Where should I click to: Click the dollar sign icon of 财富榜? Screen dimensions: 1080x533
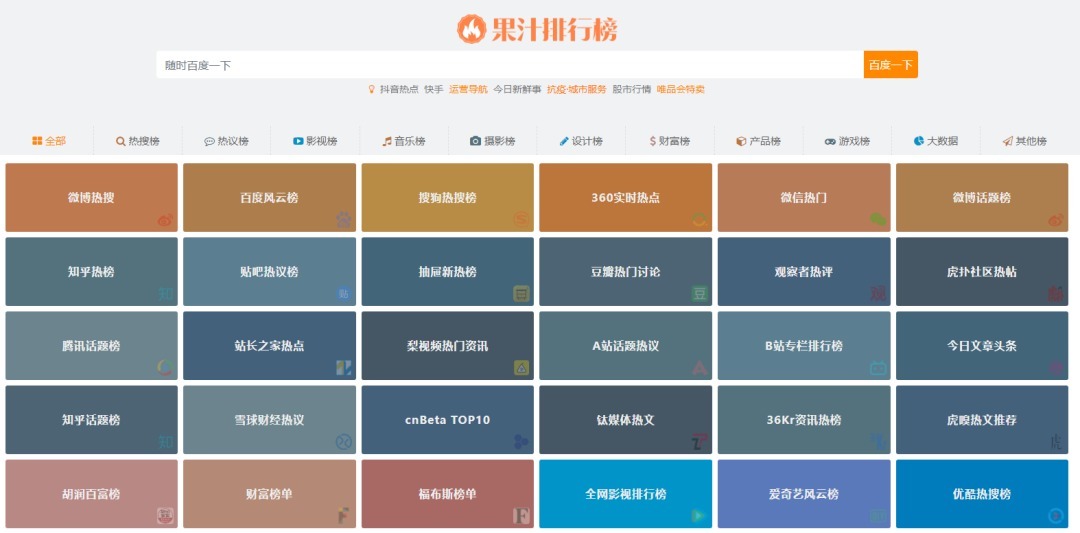pyautogui.click(x=652, y=141)
